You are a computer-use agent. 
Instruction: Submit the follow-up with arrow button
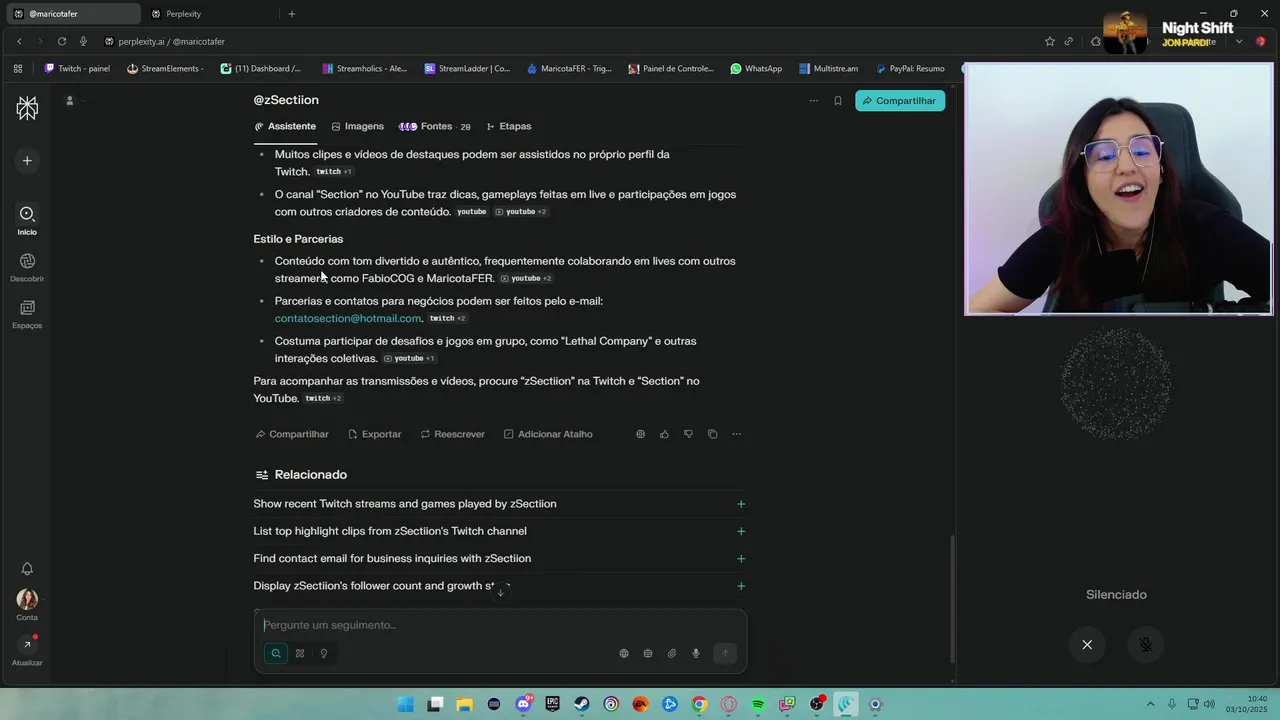coord(725,653)
